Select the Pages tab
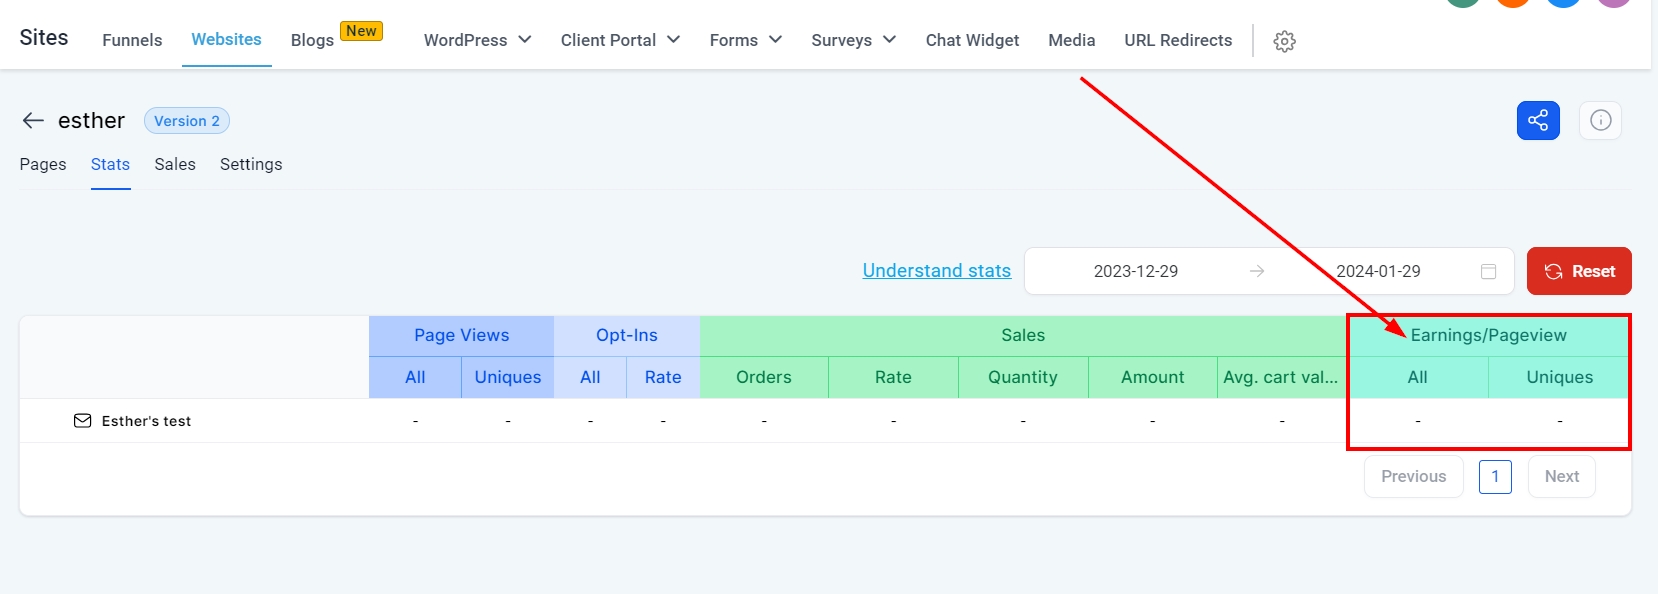The image size is (1658, 594). (x=43, y=164)
